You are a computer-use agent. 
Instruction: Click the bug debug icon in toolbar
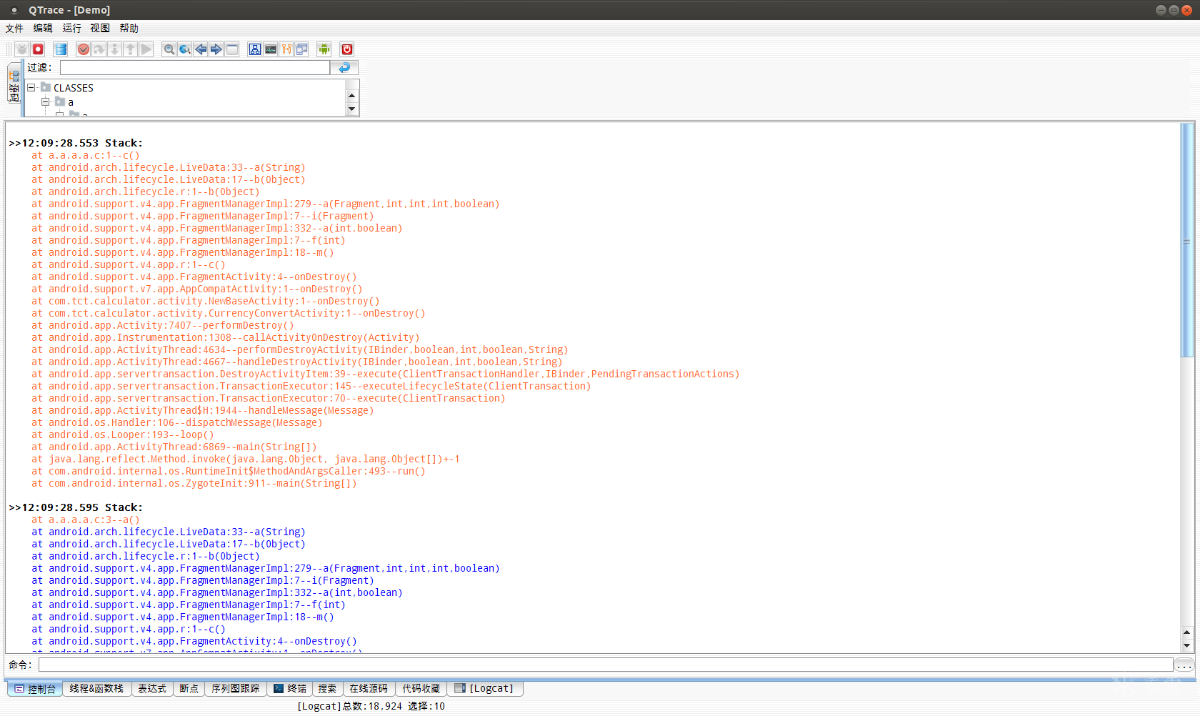21,49
